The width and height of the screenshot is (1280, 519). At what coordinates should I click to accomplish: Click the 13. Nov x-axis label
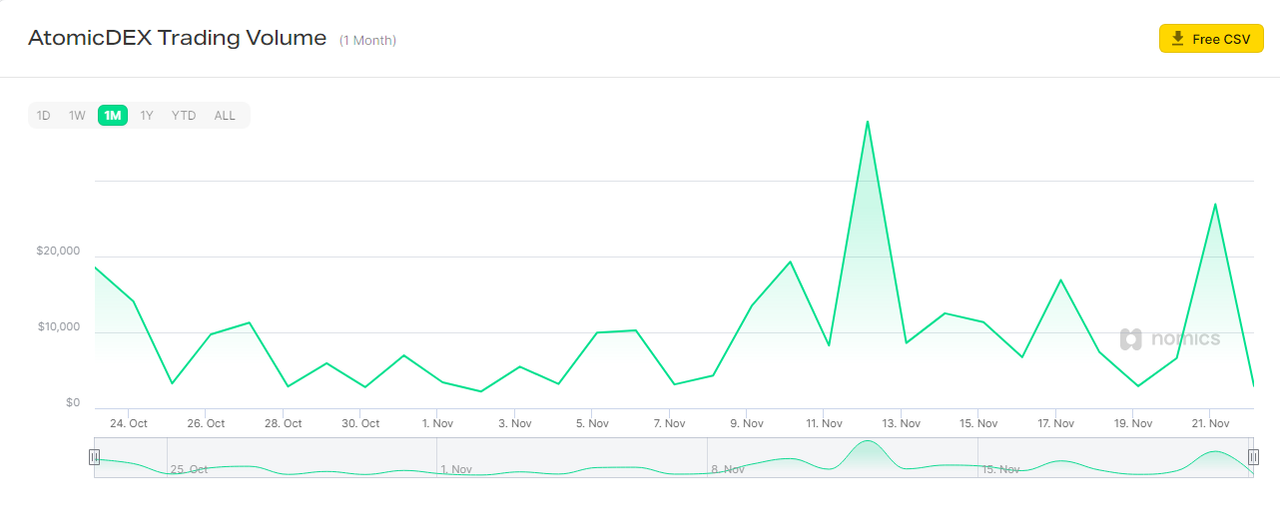point(901,423)
